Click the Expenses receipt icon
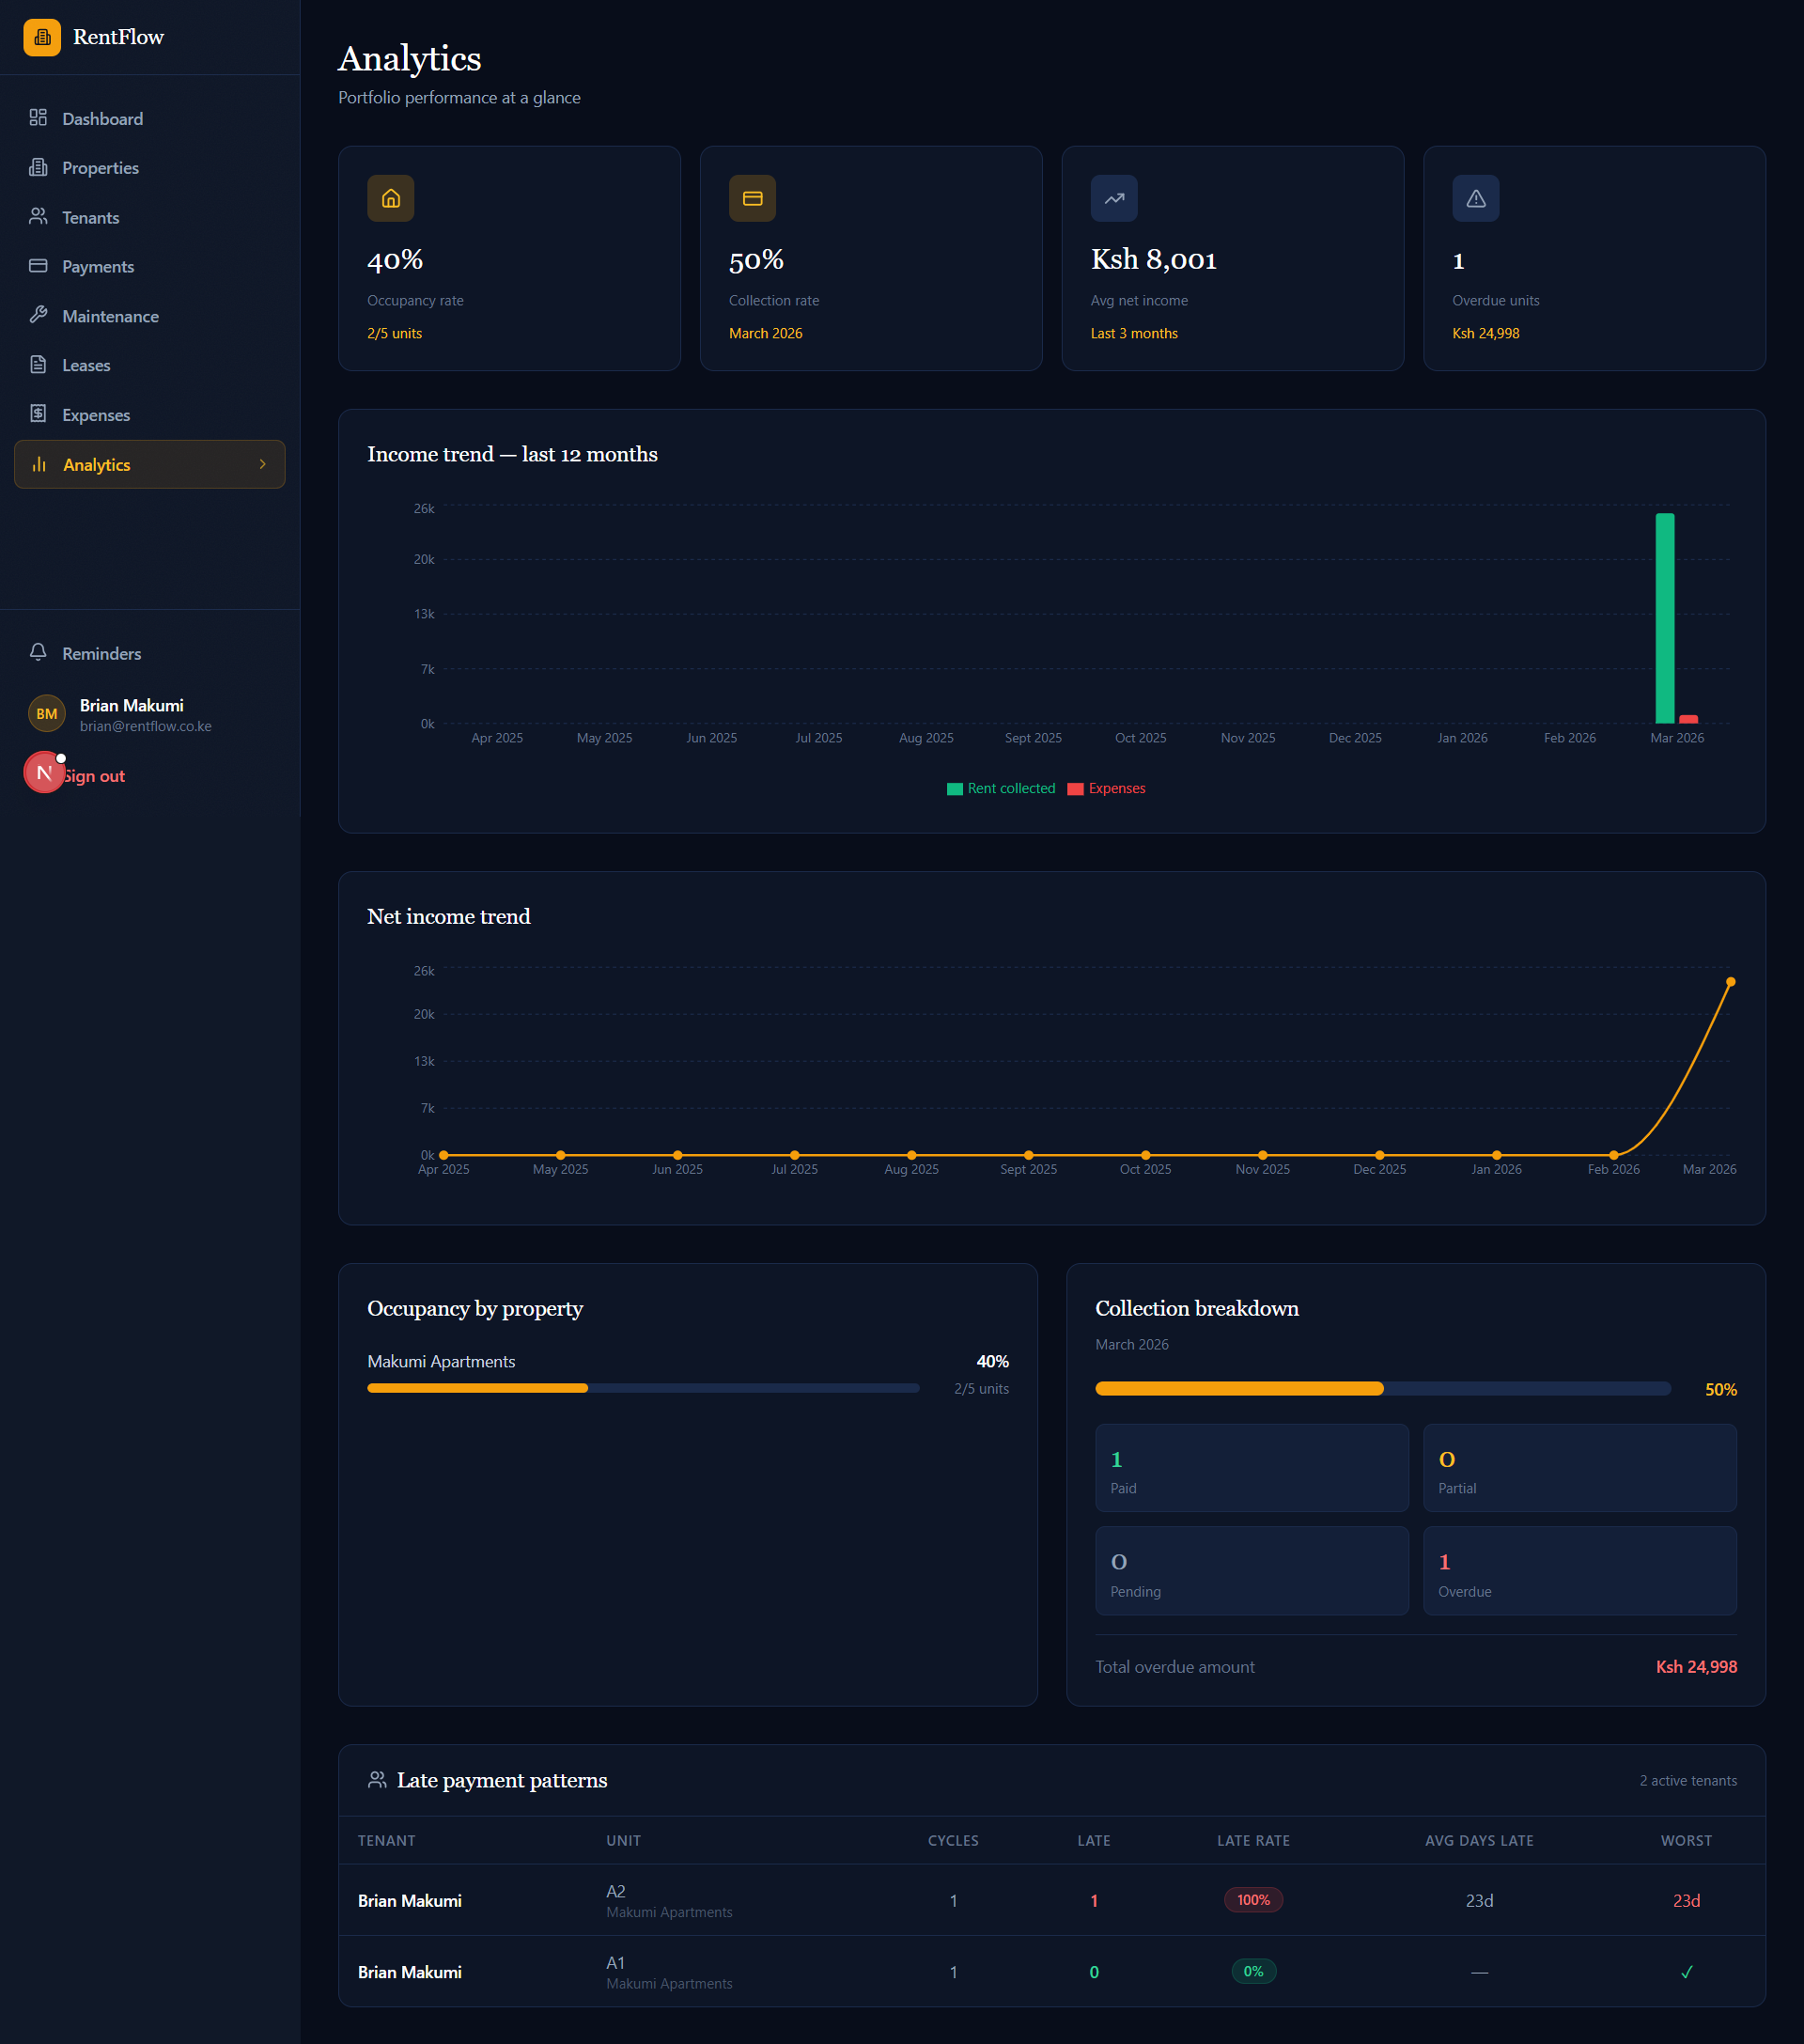 pyautogui.click(x=38, y=414)
